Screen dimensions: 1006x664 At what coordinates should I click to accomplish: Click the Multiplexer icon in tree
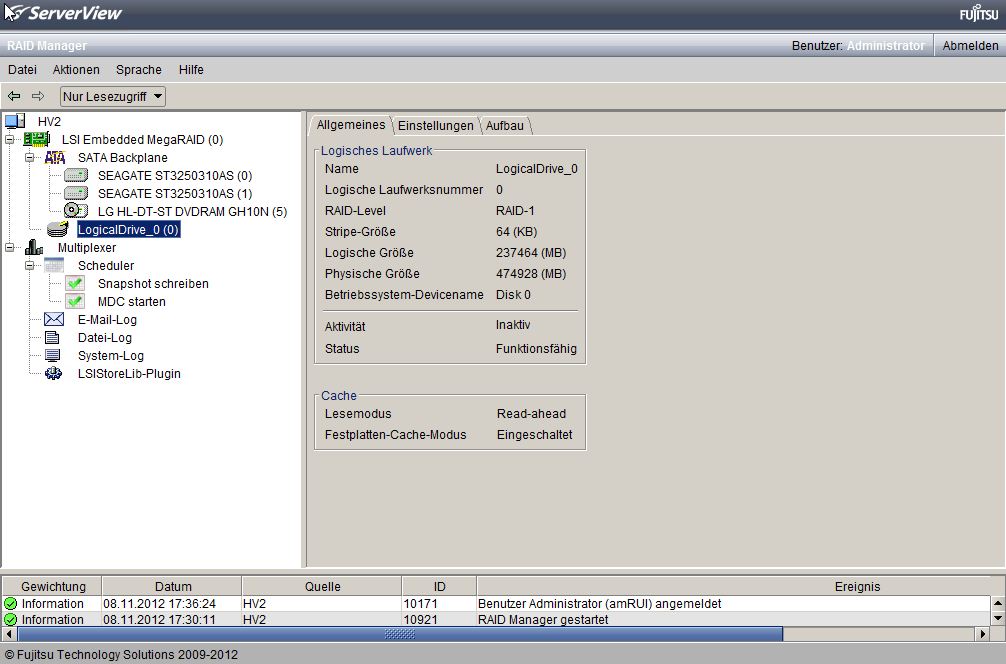coord(35,248)
